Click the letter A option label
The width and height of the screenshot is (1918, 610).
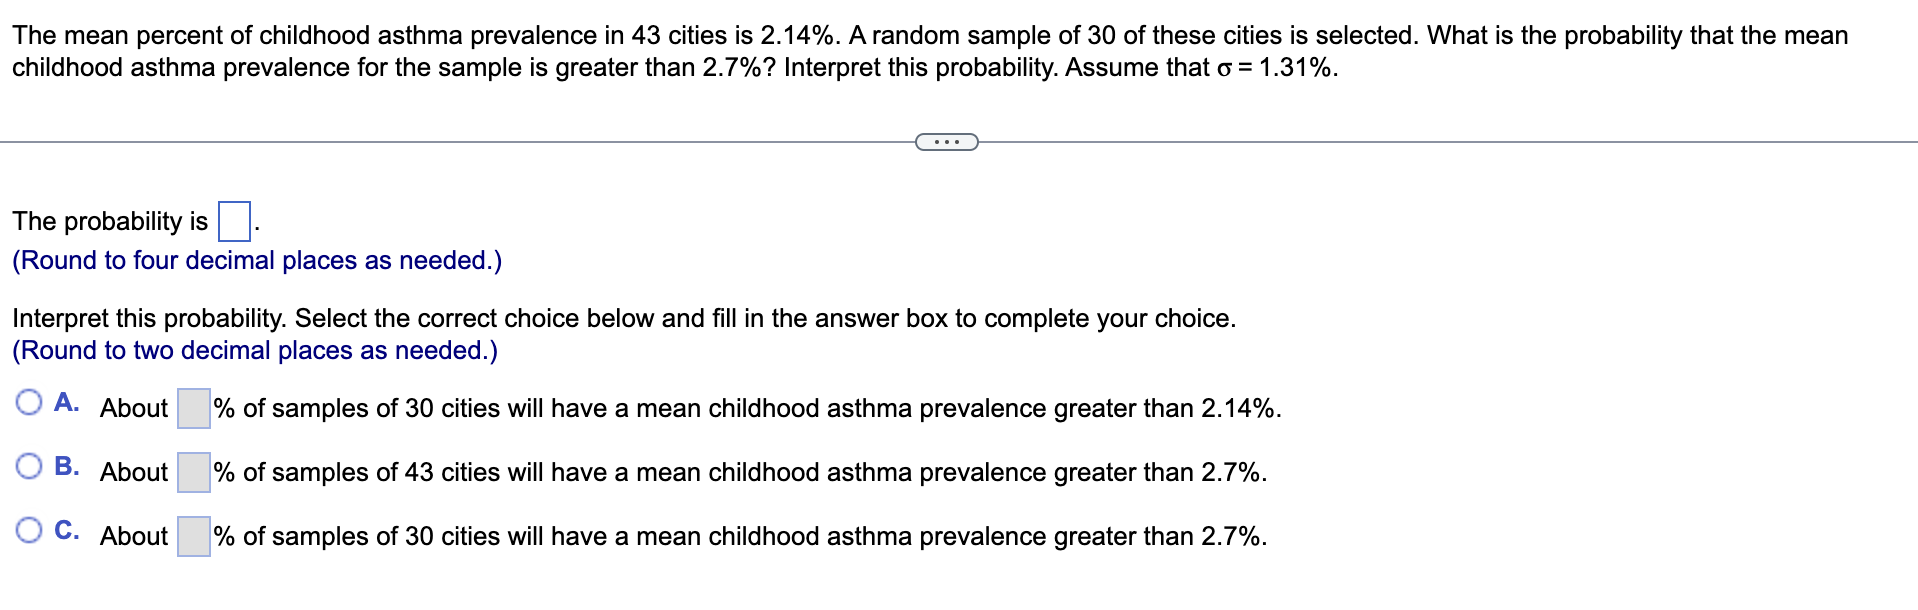click(66, 402)
